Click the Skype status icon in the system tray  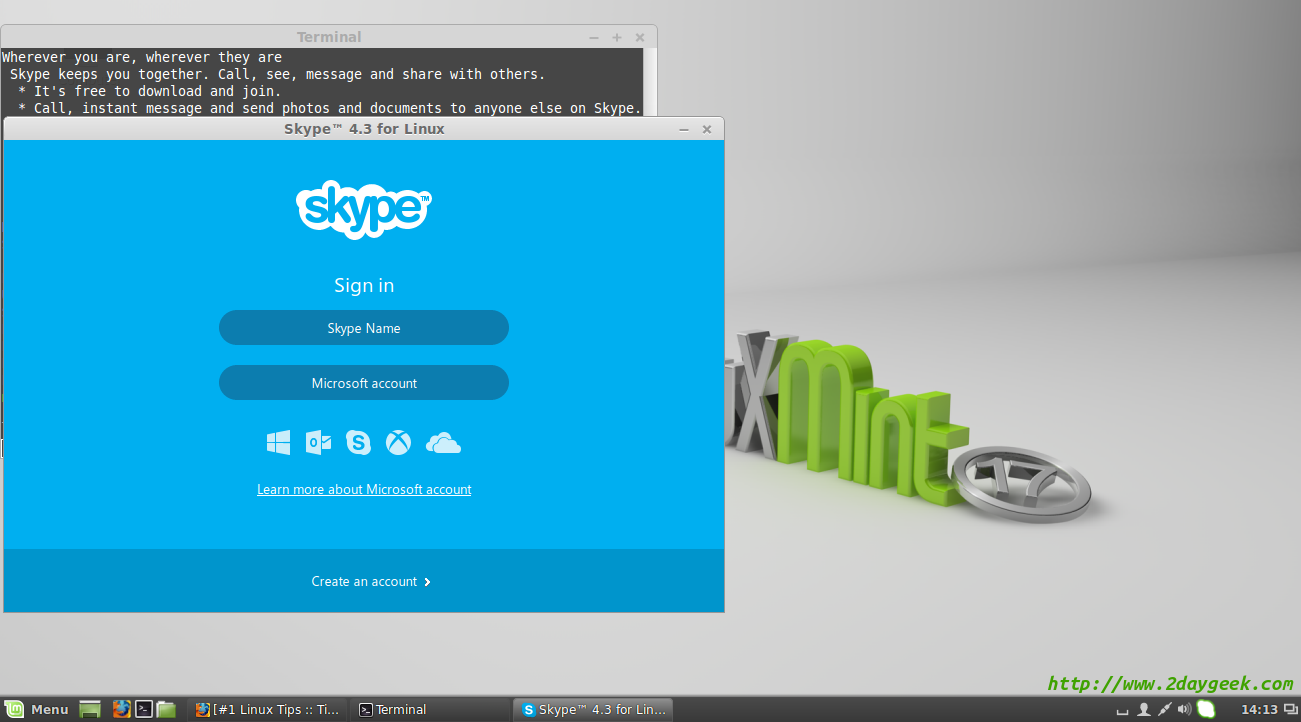click(1206, 709)
